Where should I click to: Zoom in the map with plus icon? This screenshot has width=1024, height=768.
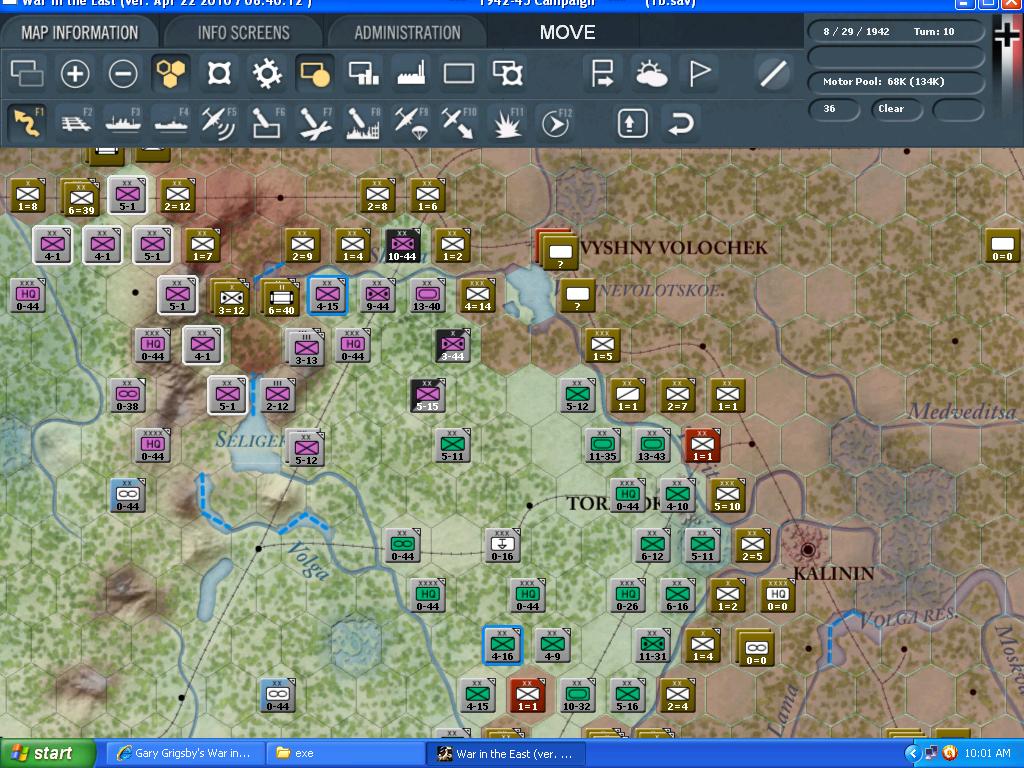point(75,73)
